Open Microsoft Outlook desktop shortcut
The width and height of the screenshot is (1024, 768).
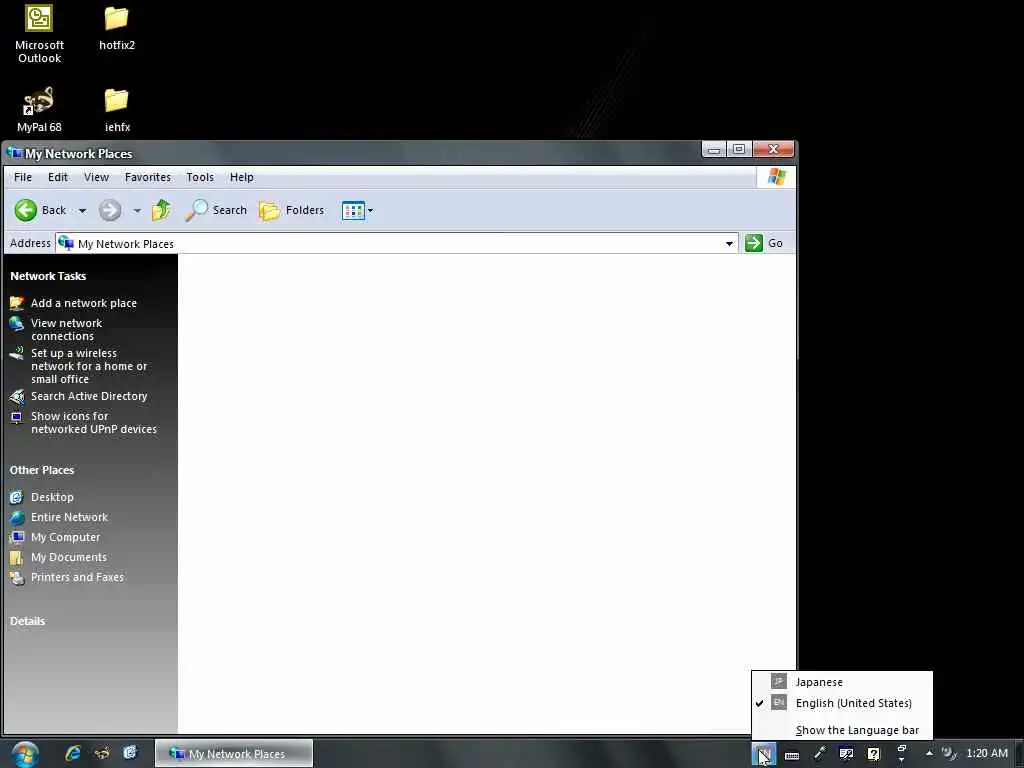[x=39, y=34]
